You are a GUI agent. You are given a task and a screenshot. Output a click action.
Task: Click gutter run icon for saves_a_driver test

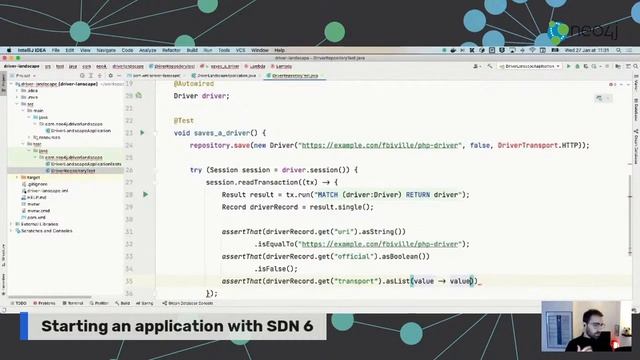(142, 133)
